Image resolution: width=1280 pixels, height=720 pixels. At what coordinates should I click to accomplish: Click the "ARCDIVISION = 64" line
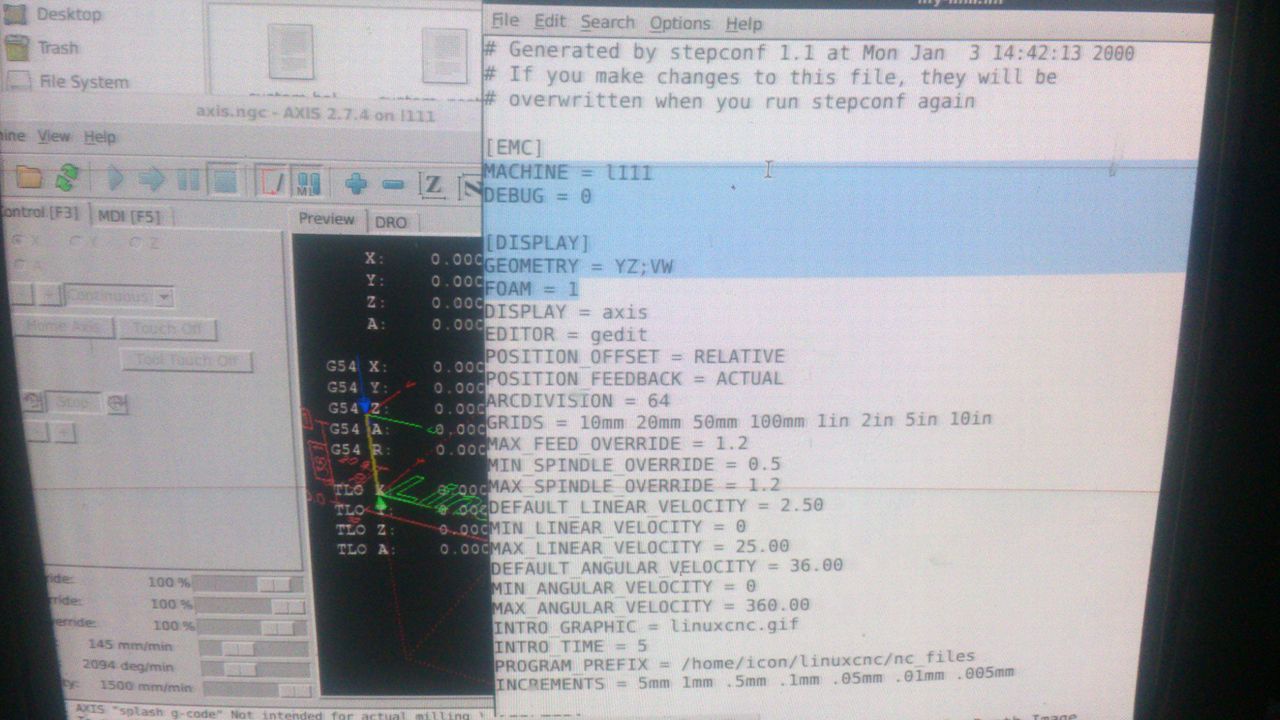579,399
